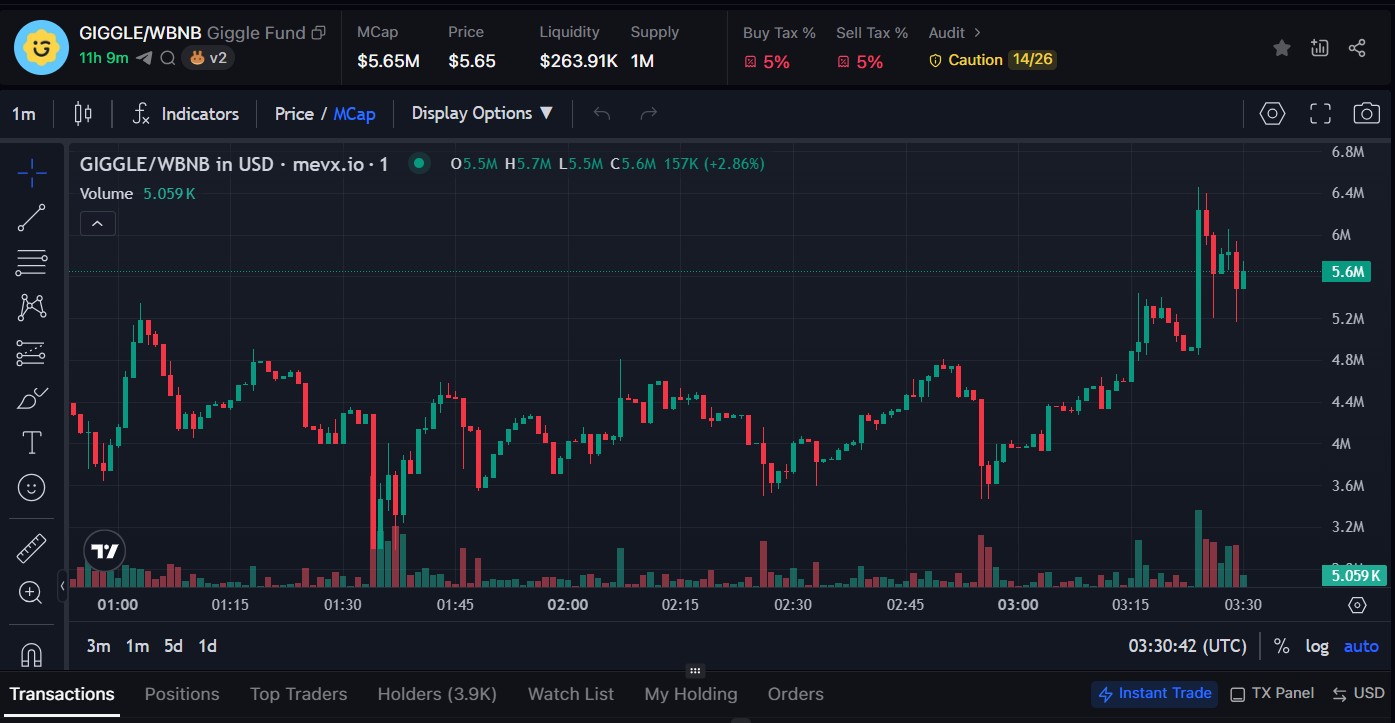This screenshot has width=1395, height=723.
Task: Enter fullscreen chart mode
Action: pos(1320,113)
